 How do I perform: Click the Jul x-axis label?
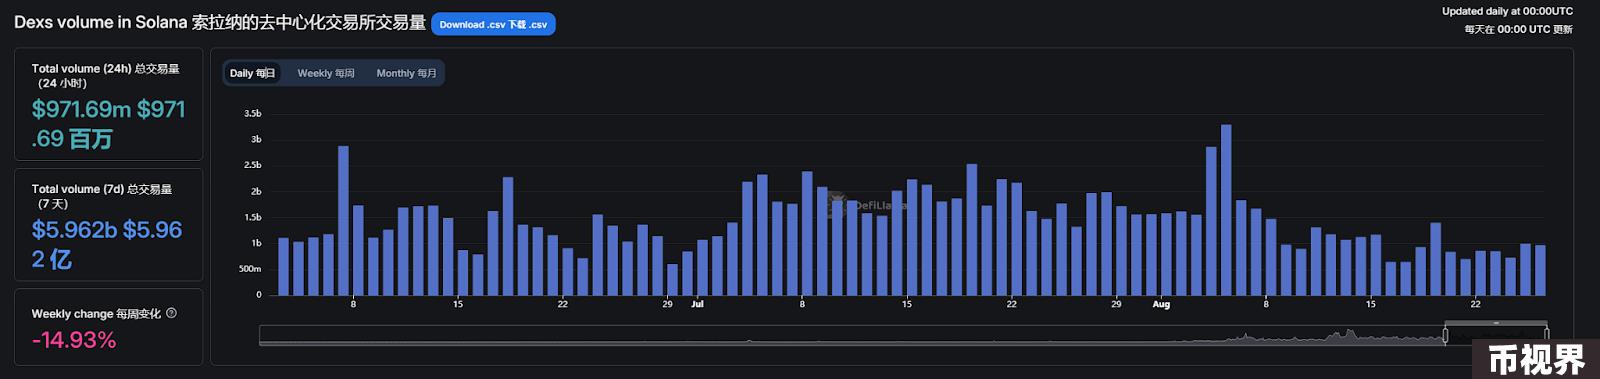(x=697, y=304)
